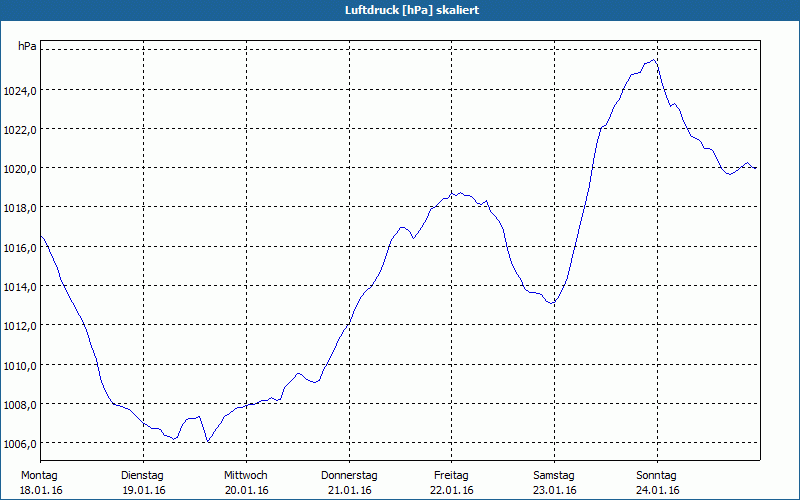
Task: Click the date 22.01.16
Action: pos(452,490)
